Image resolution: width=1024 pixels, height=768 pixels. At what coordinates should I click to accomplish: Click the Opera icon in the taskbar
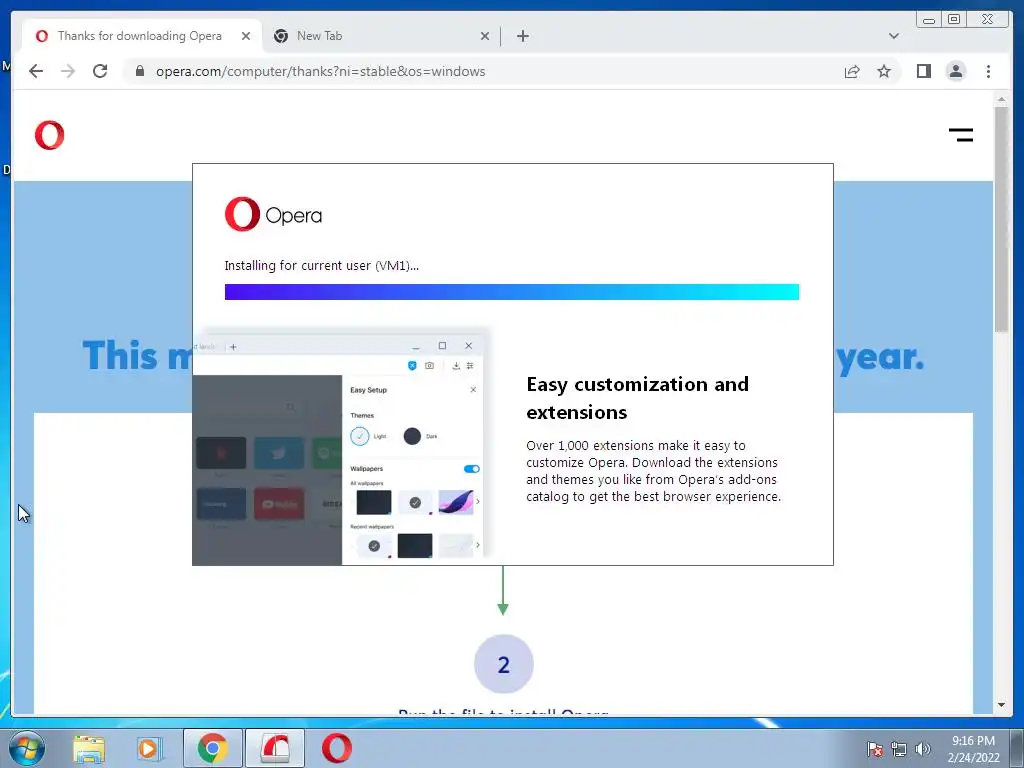337,748
